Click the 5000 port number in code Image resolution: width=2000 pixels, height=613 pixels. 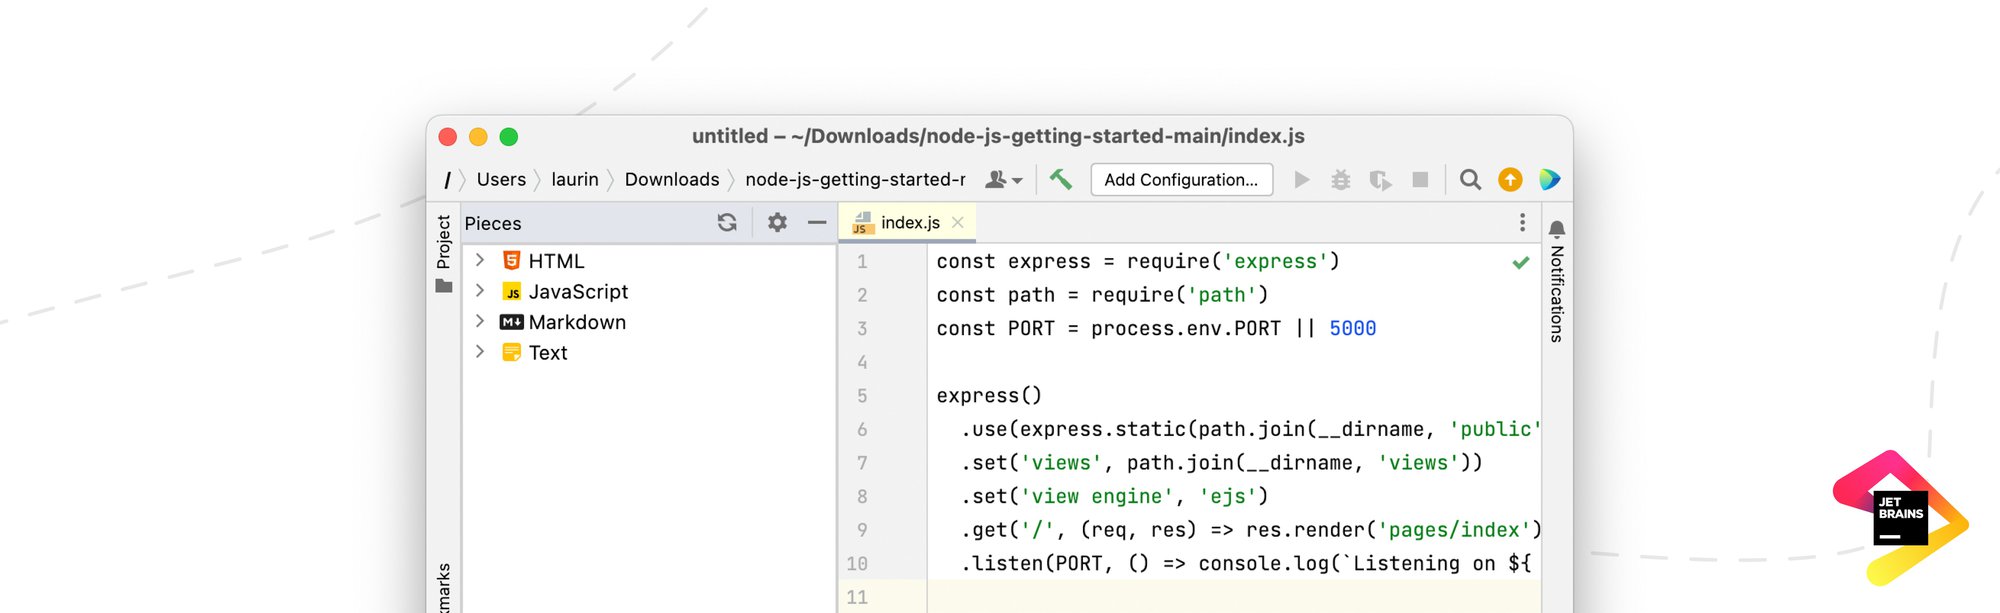pyautogui.click(x=1353, y=329)
